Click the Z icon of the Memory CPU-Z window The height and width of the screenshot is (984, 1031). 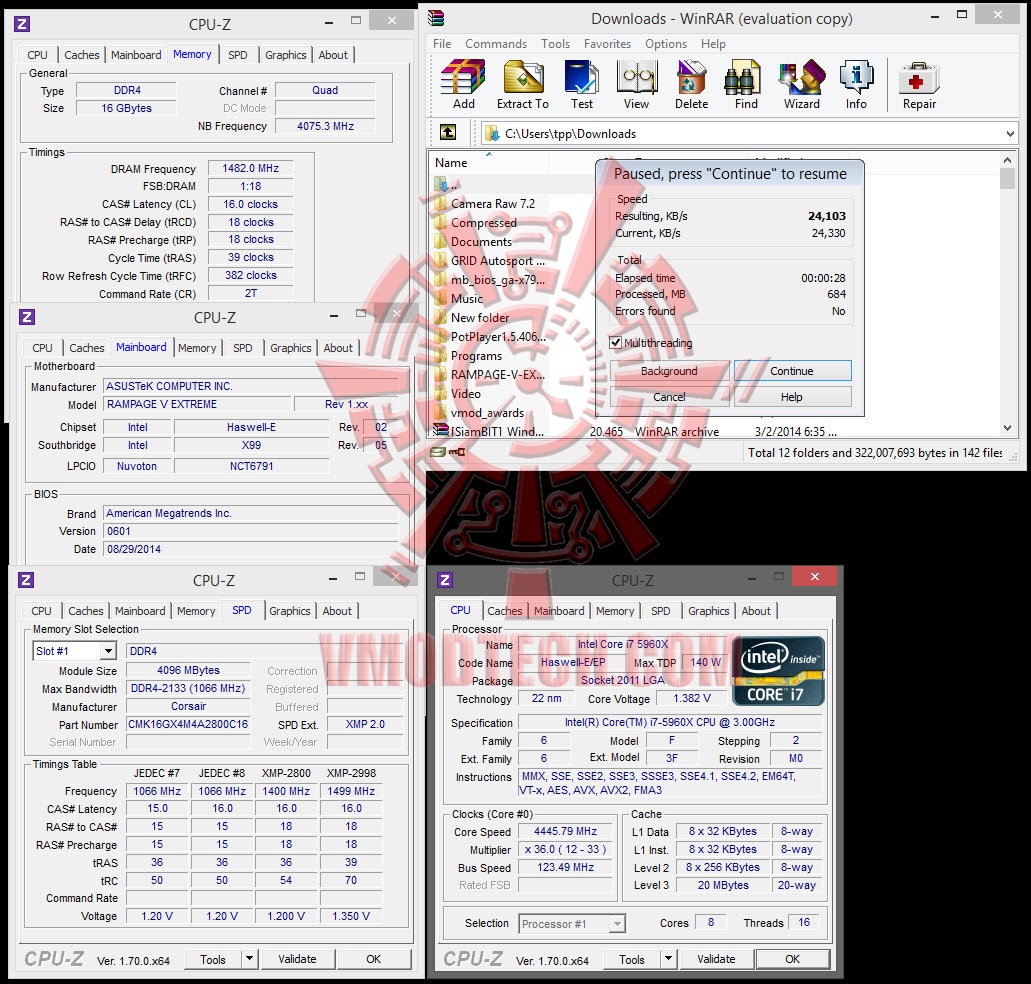pos(22,24)
